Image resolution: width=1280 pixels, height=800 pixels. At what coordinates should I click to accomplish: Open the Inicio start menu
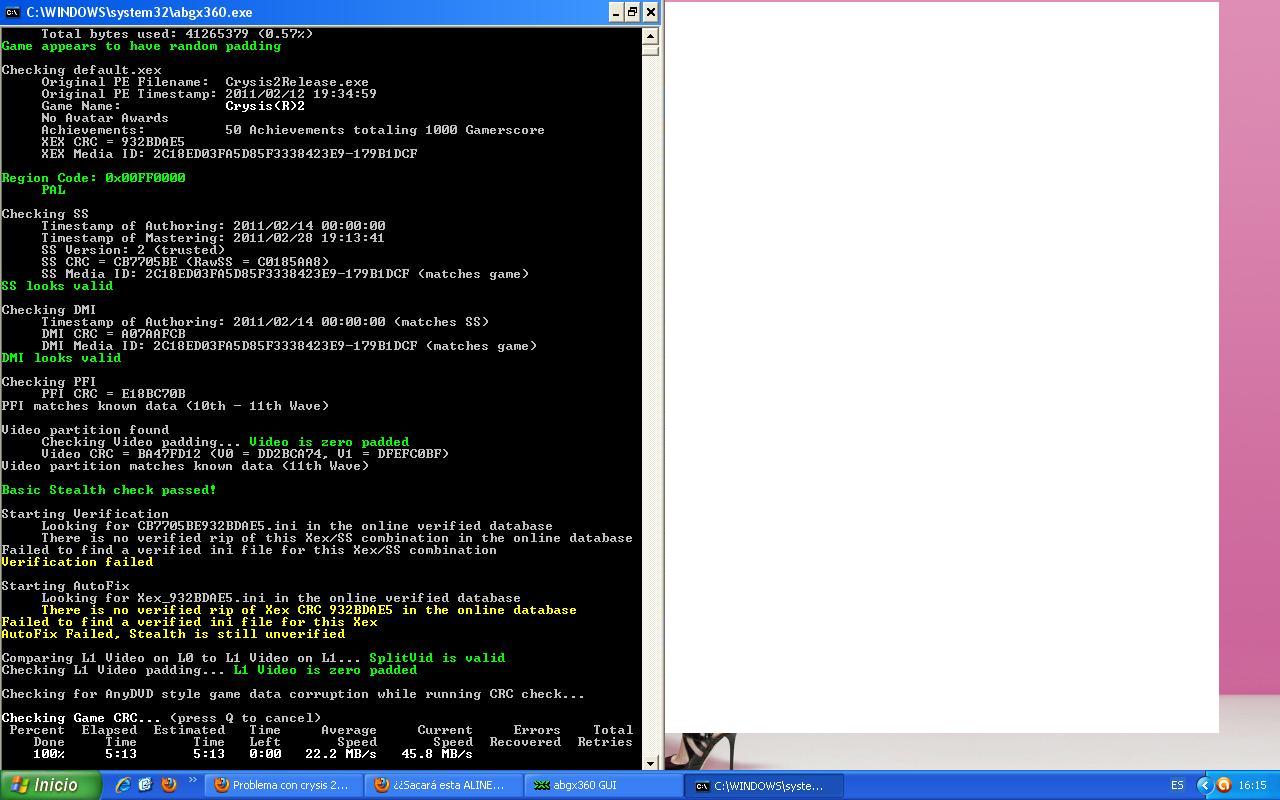tap(50, 785)
